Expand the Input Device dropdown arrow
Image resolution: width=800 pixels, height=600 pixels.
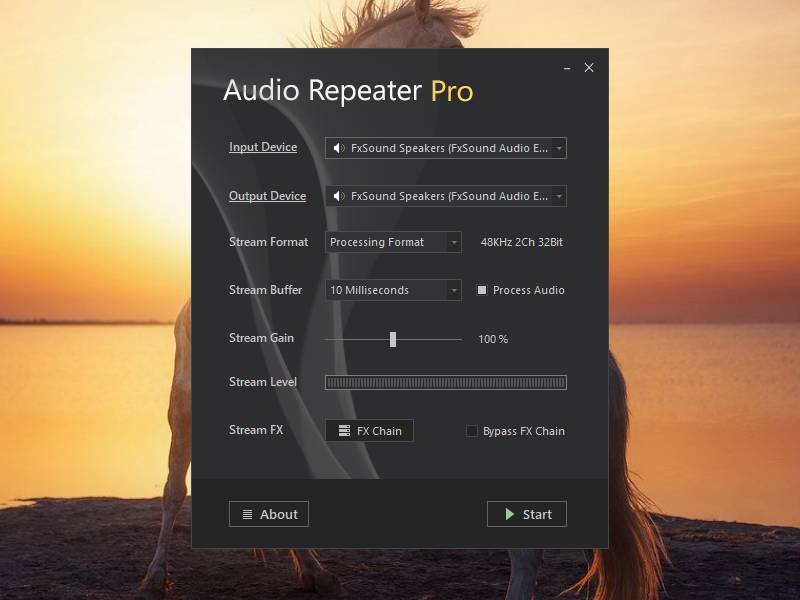point(559,148)
